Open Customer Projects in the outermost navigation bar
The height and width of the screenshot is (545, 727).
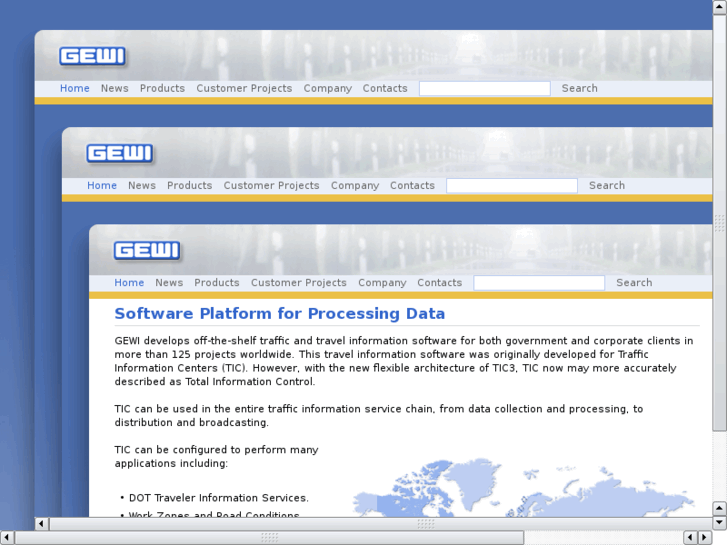(x=244, y=88)
